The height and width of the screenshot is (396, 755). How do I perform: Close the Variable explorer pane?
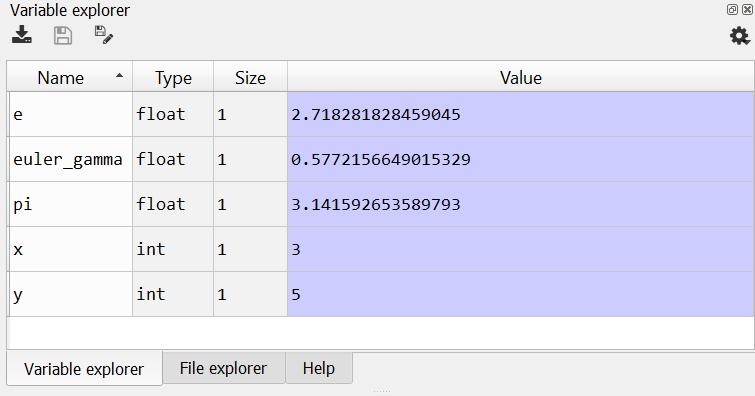[x=747, y=9]
